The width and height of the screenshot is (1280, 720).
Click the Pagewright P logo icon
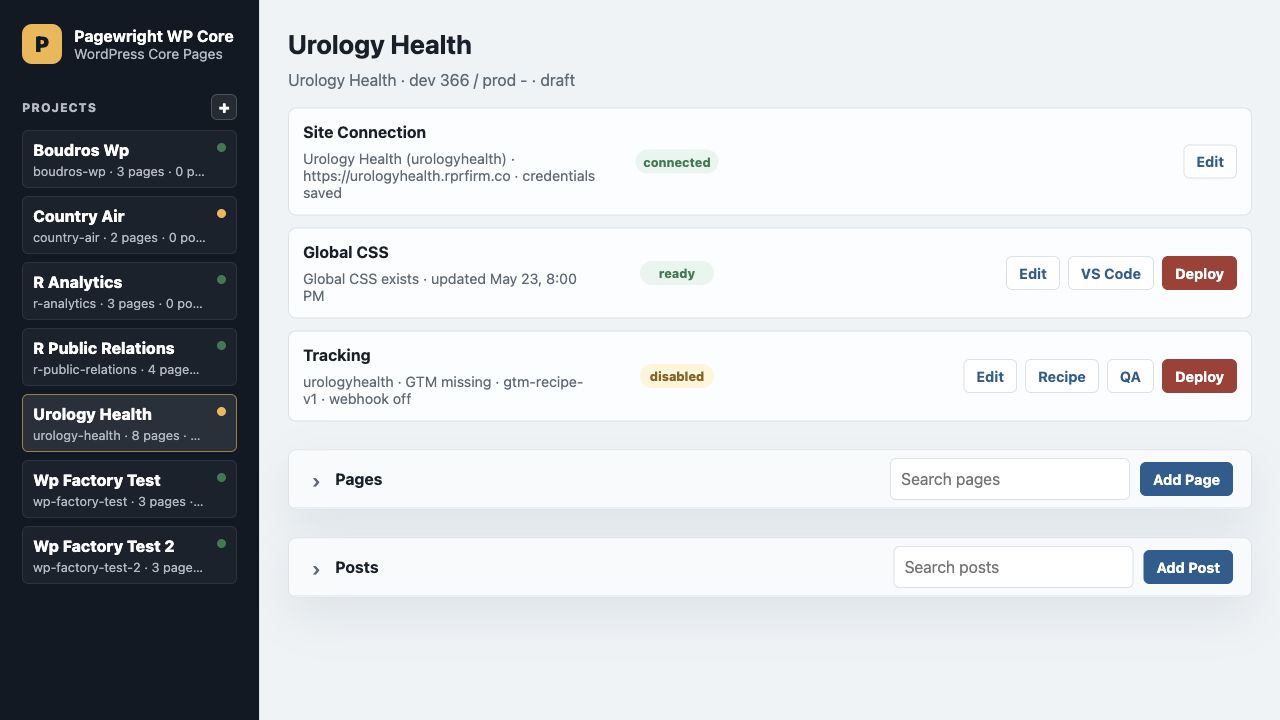tap(42, 44)
